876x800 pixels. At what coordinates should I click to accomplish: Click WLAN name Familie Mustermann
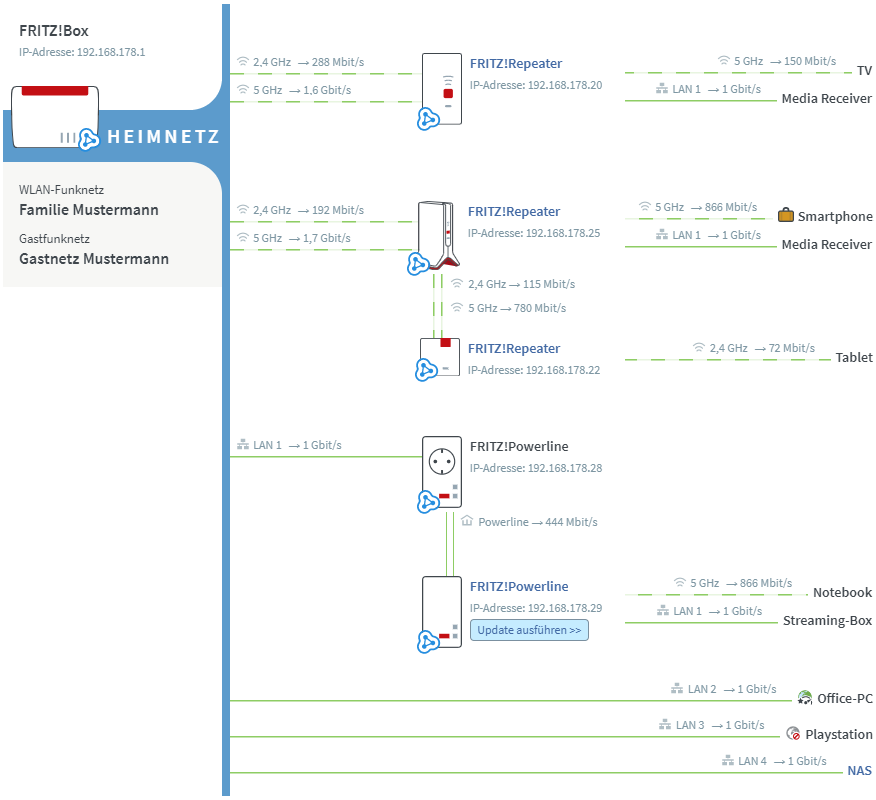pyautogui.click(x=89, y=210)
